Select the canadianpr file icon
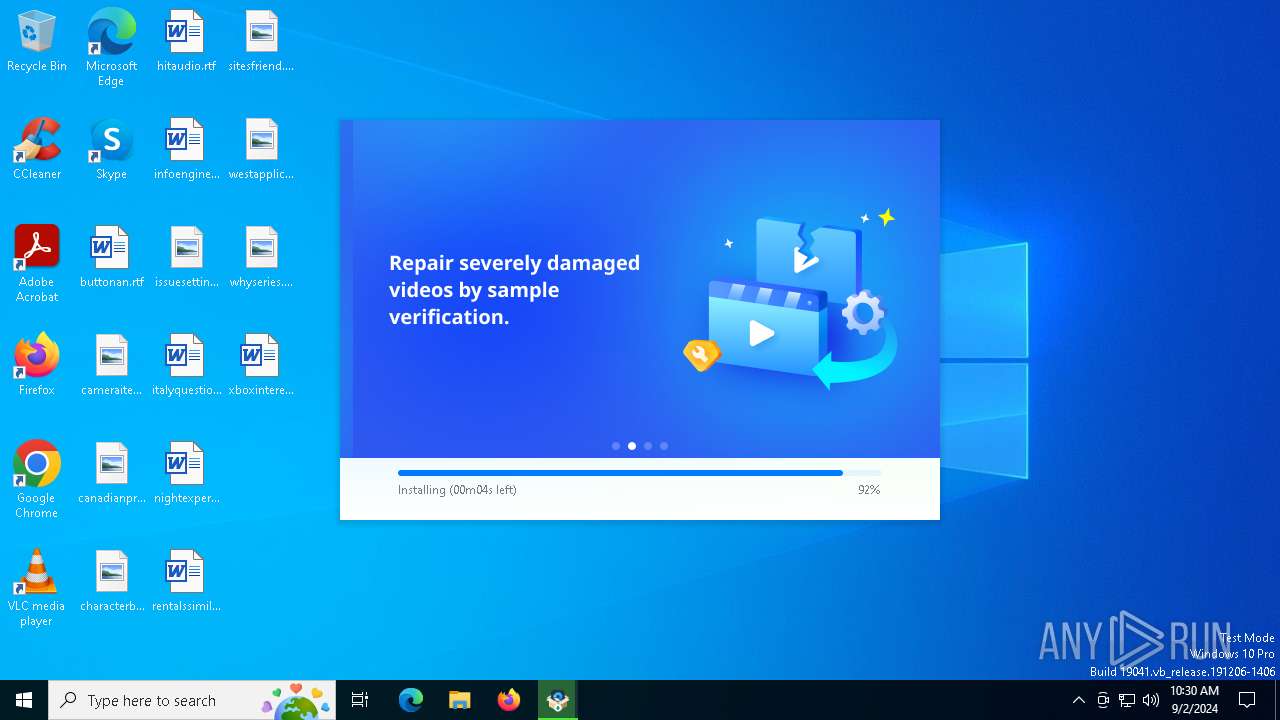 [111, 474]
